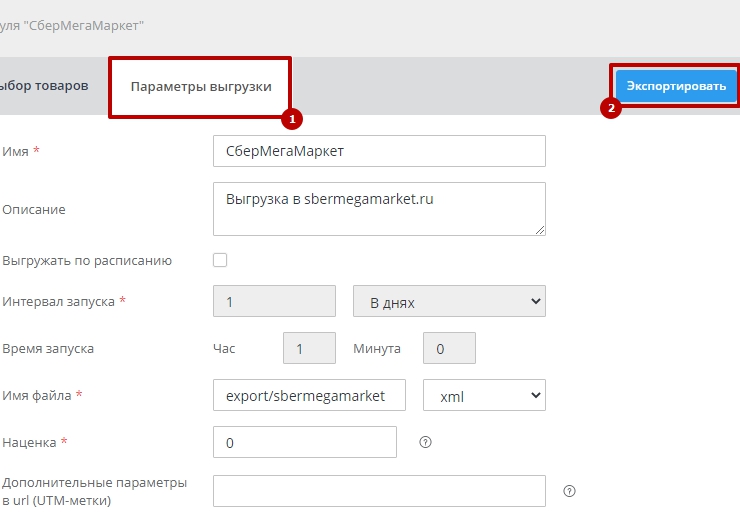Click the Интервал запуска label

(x=59, y=302)
